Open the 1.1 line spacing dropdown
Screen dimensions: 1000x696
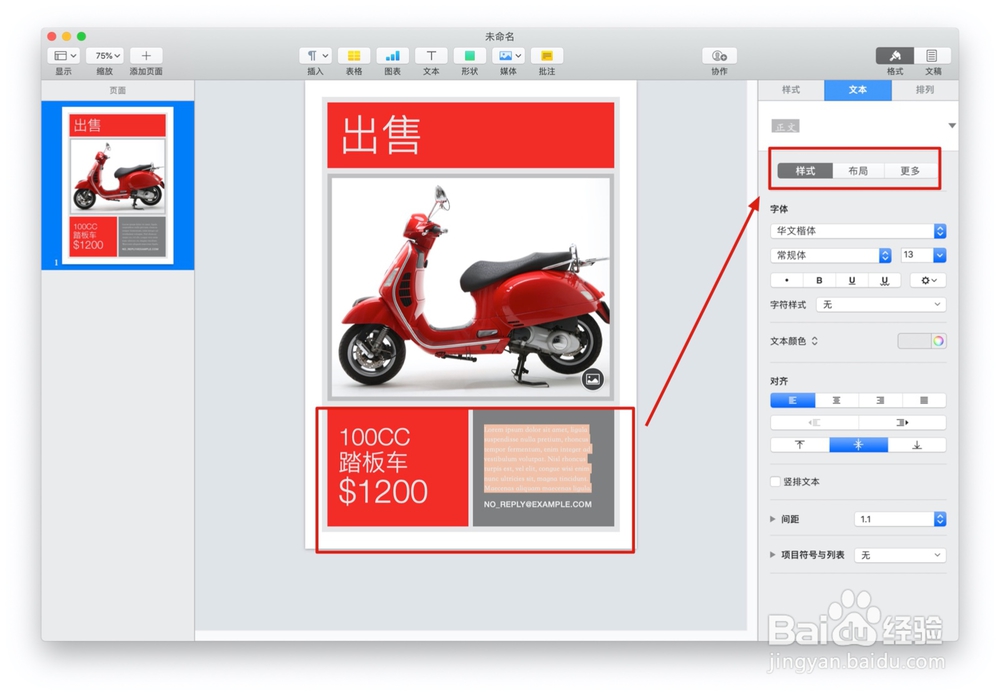(x=900, y=519)
